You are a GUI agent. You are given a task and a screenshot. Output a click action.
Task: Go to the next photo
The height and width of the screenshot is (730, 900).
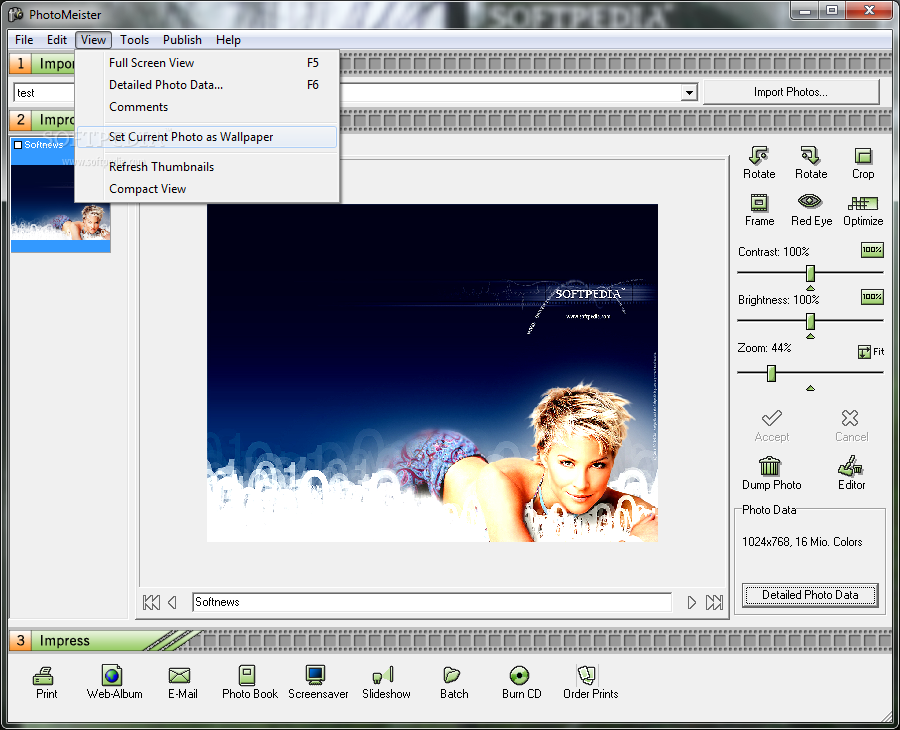click(692, 603)
